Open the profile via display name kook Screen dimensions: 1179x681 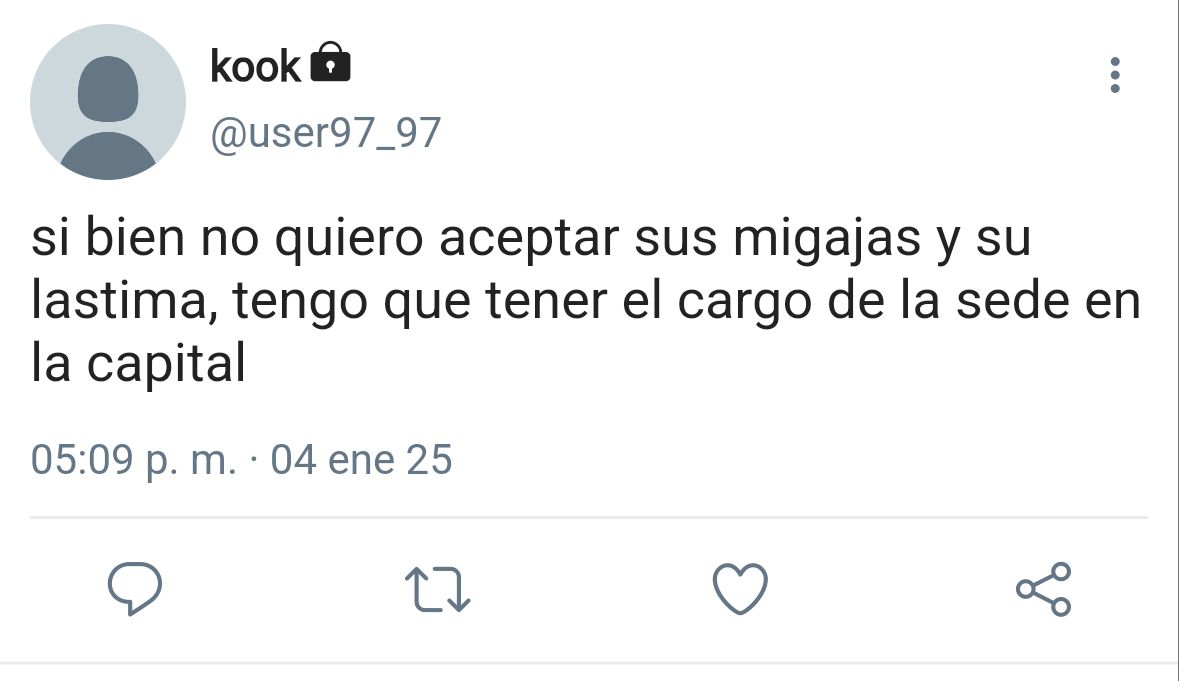(255, 66)
